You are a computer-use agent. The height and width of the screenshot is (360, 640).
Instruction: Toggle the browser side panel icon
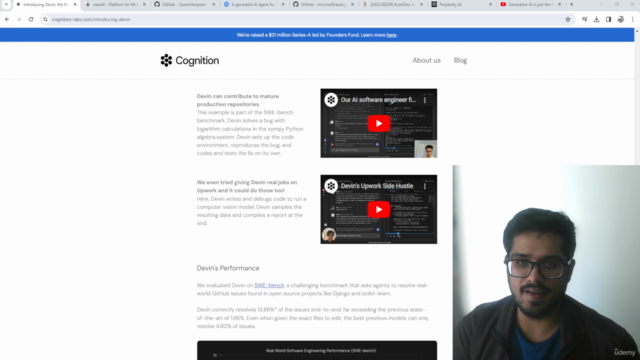pyautogui.click(x=609, y=19)
